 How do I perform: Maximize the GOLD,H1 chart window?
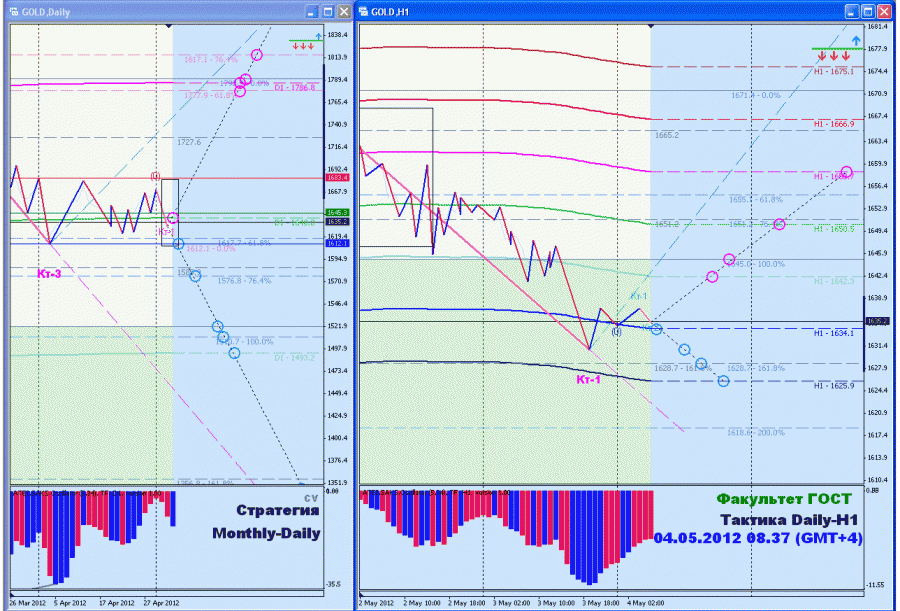[868, 11]
